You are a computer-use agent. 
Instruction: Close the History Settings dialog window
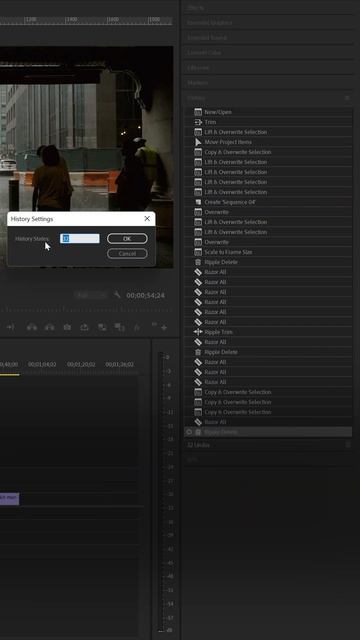point(147,219)
